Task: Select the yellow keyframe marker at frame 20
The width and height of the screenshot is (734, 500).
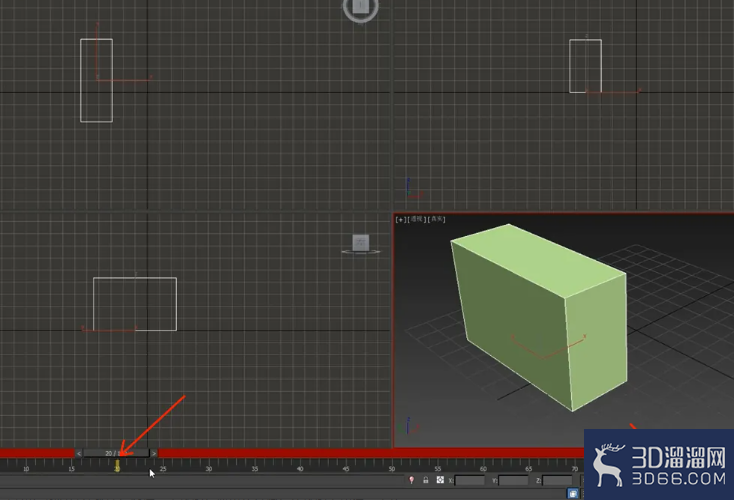Action: pyautogui.click(x=117, y=466)
